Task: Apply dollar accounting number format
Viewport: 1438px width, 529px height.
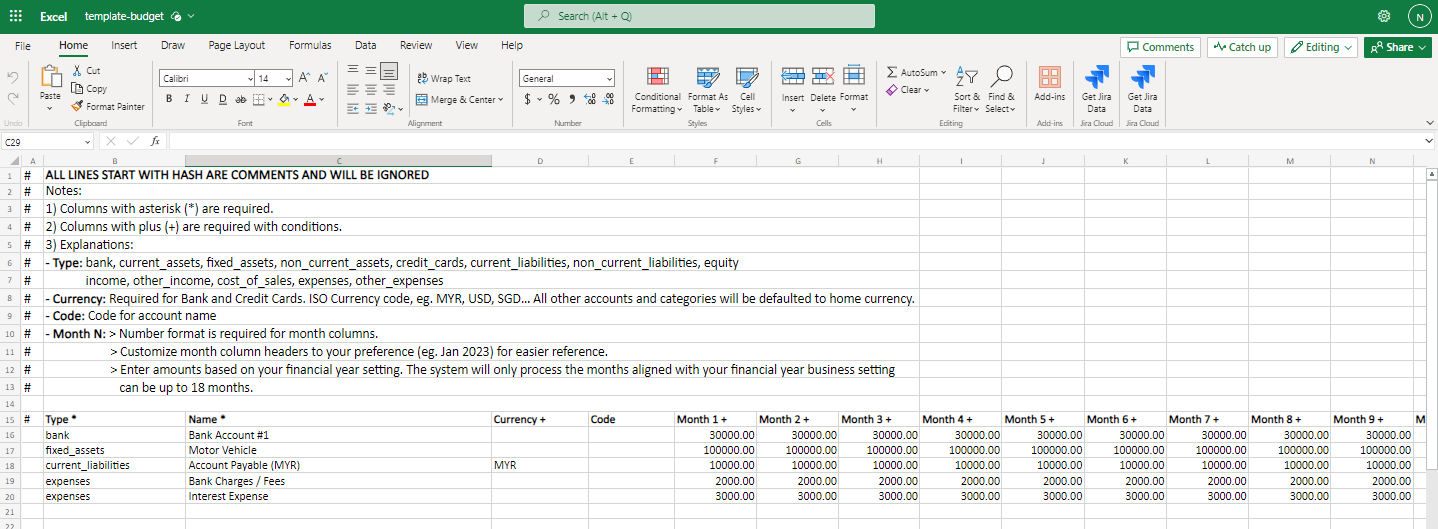Action: (x=527, y=99)
